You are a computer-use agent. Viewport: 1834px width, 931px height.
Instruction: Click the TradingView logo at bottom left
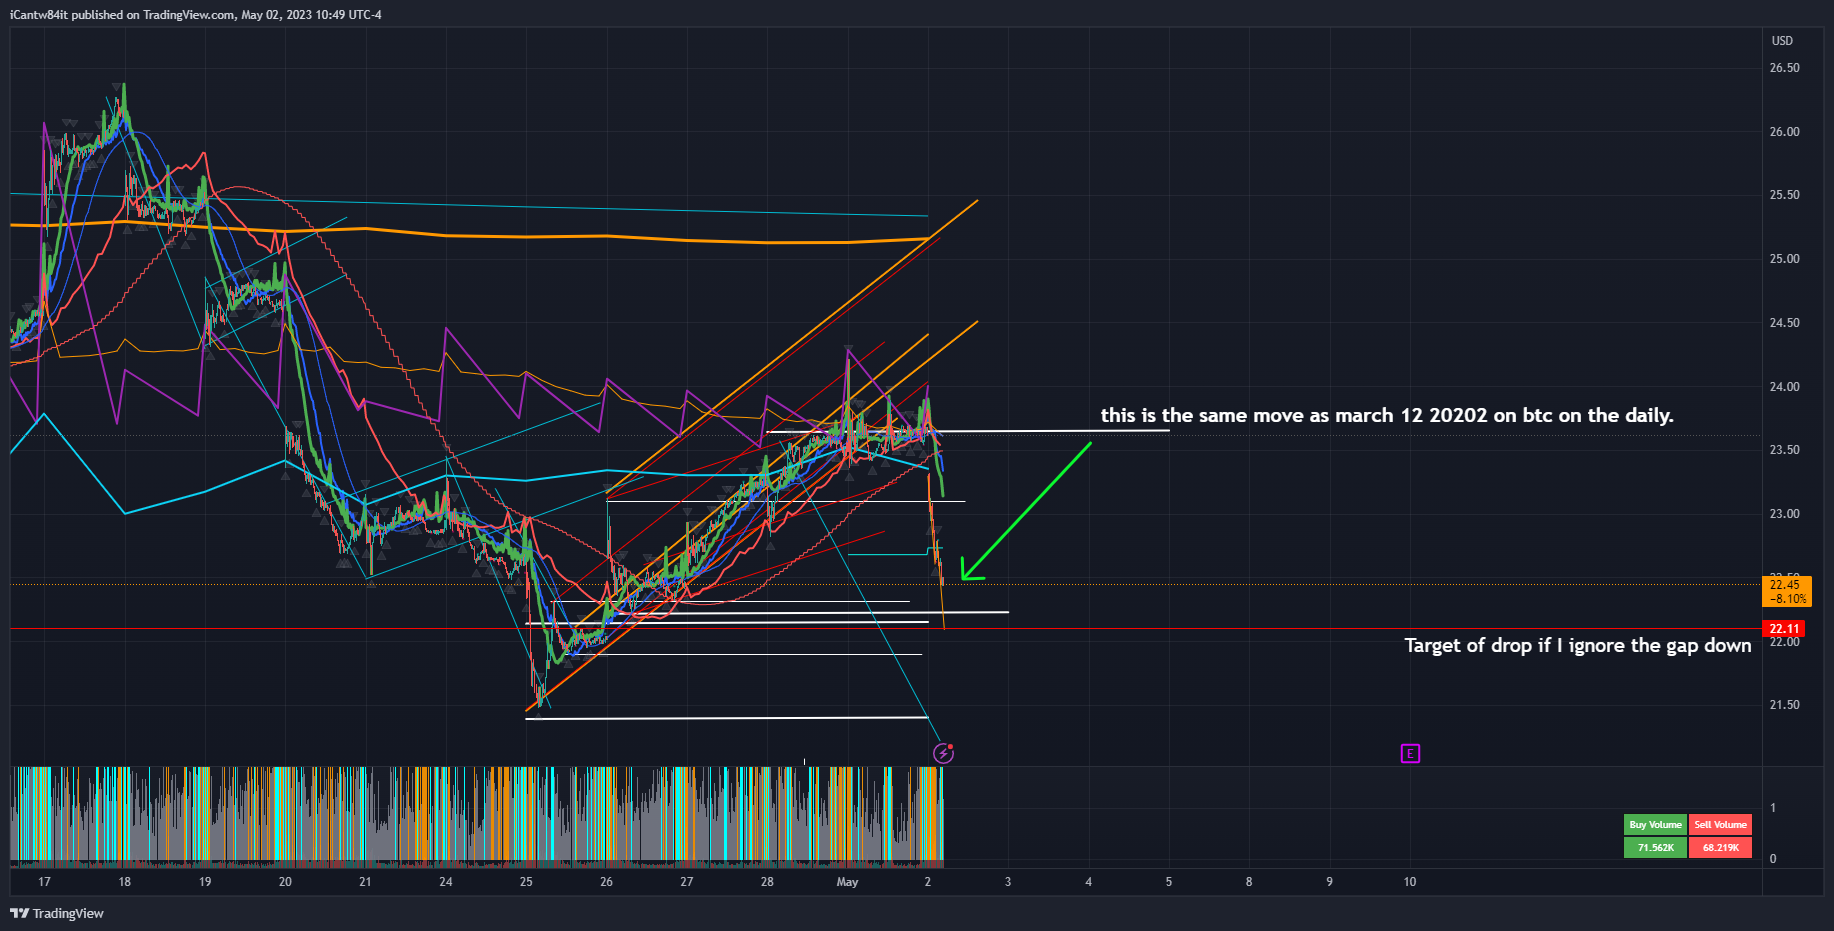coord(57,913)
